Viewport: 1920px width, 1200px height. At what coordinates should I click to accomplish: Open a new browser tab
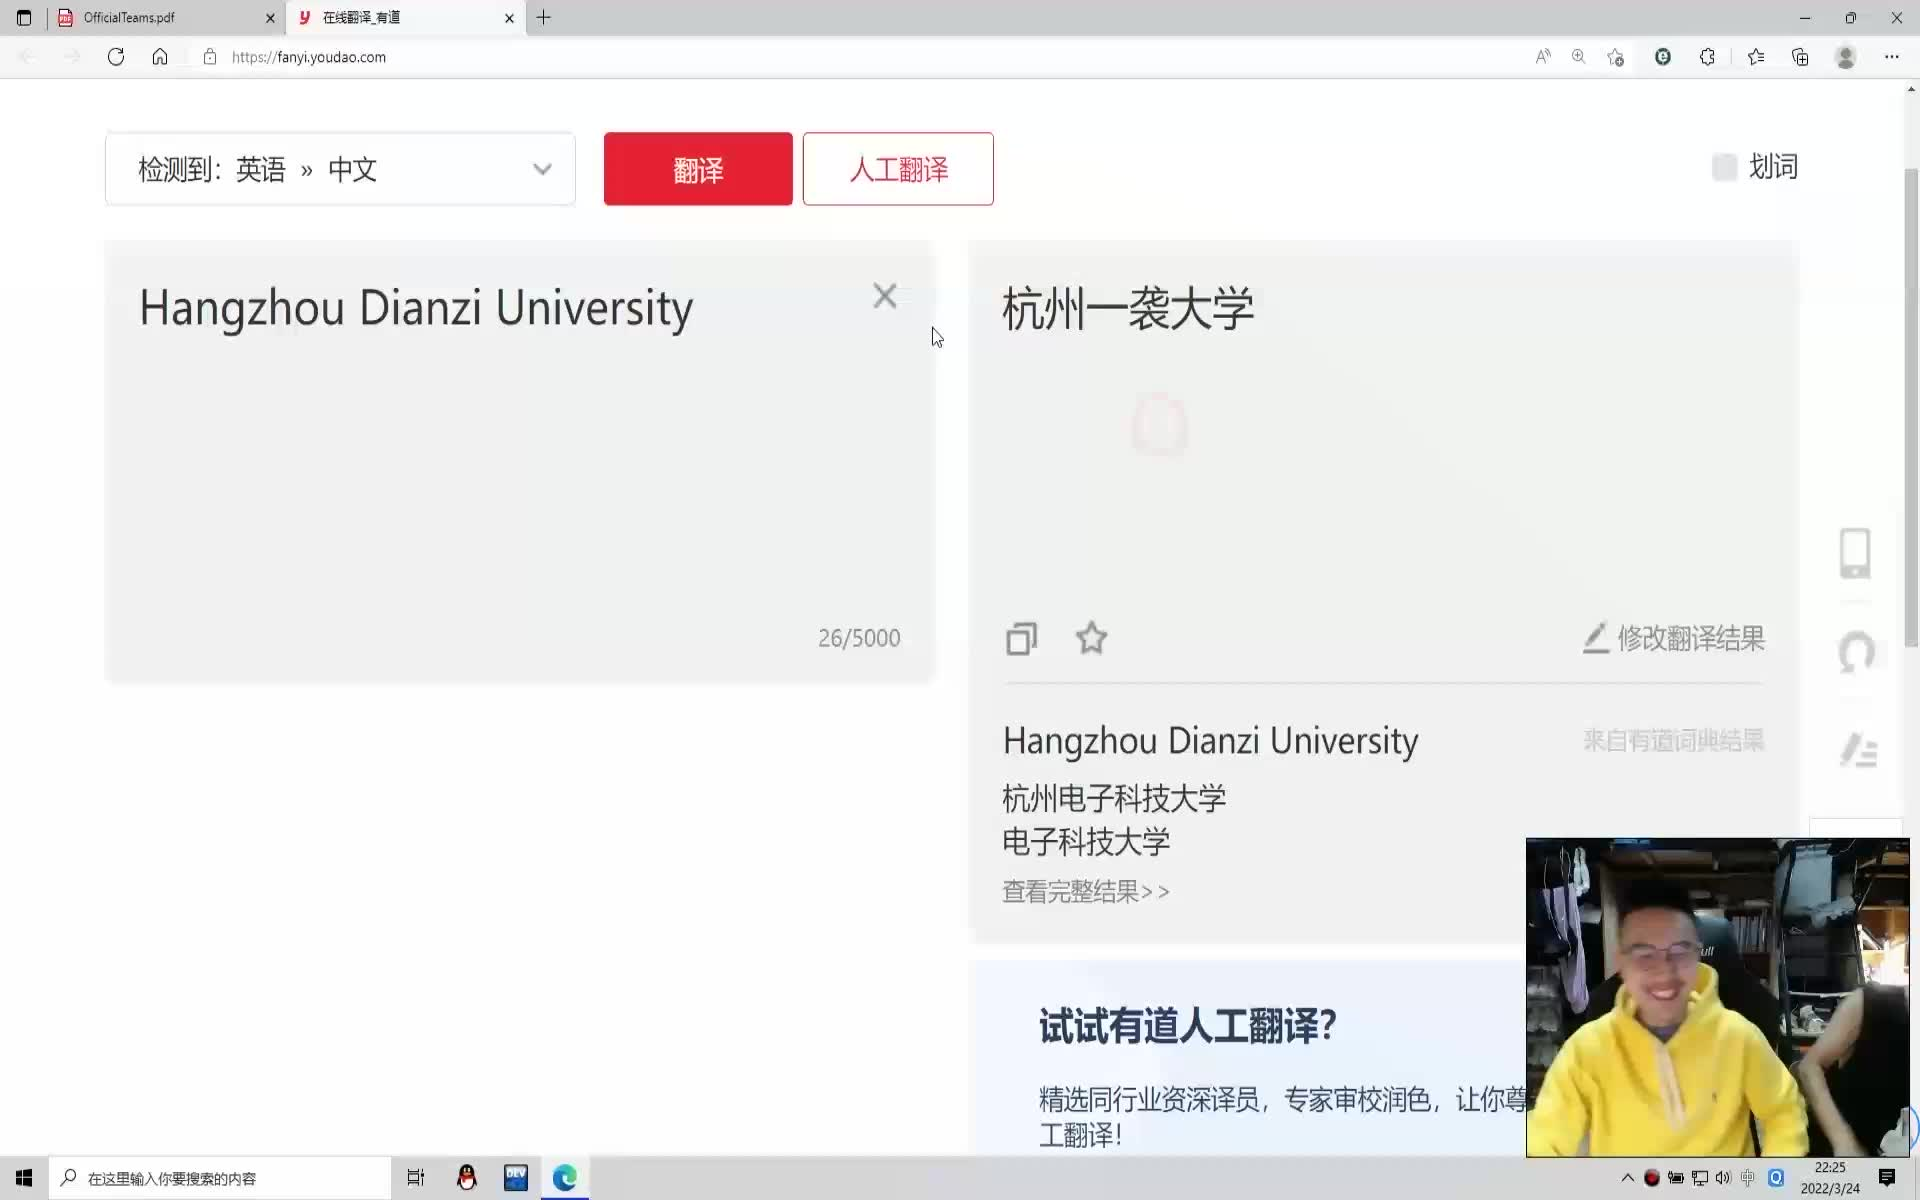click(x=544, y=18)
